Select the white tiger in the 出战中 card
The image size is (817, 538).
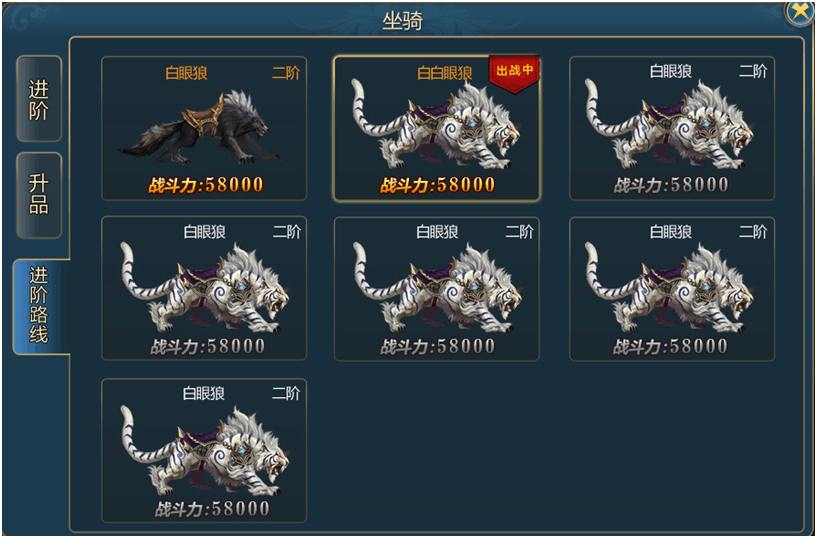[436, 125]
